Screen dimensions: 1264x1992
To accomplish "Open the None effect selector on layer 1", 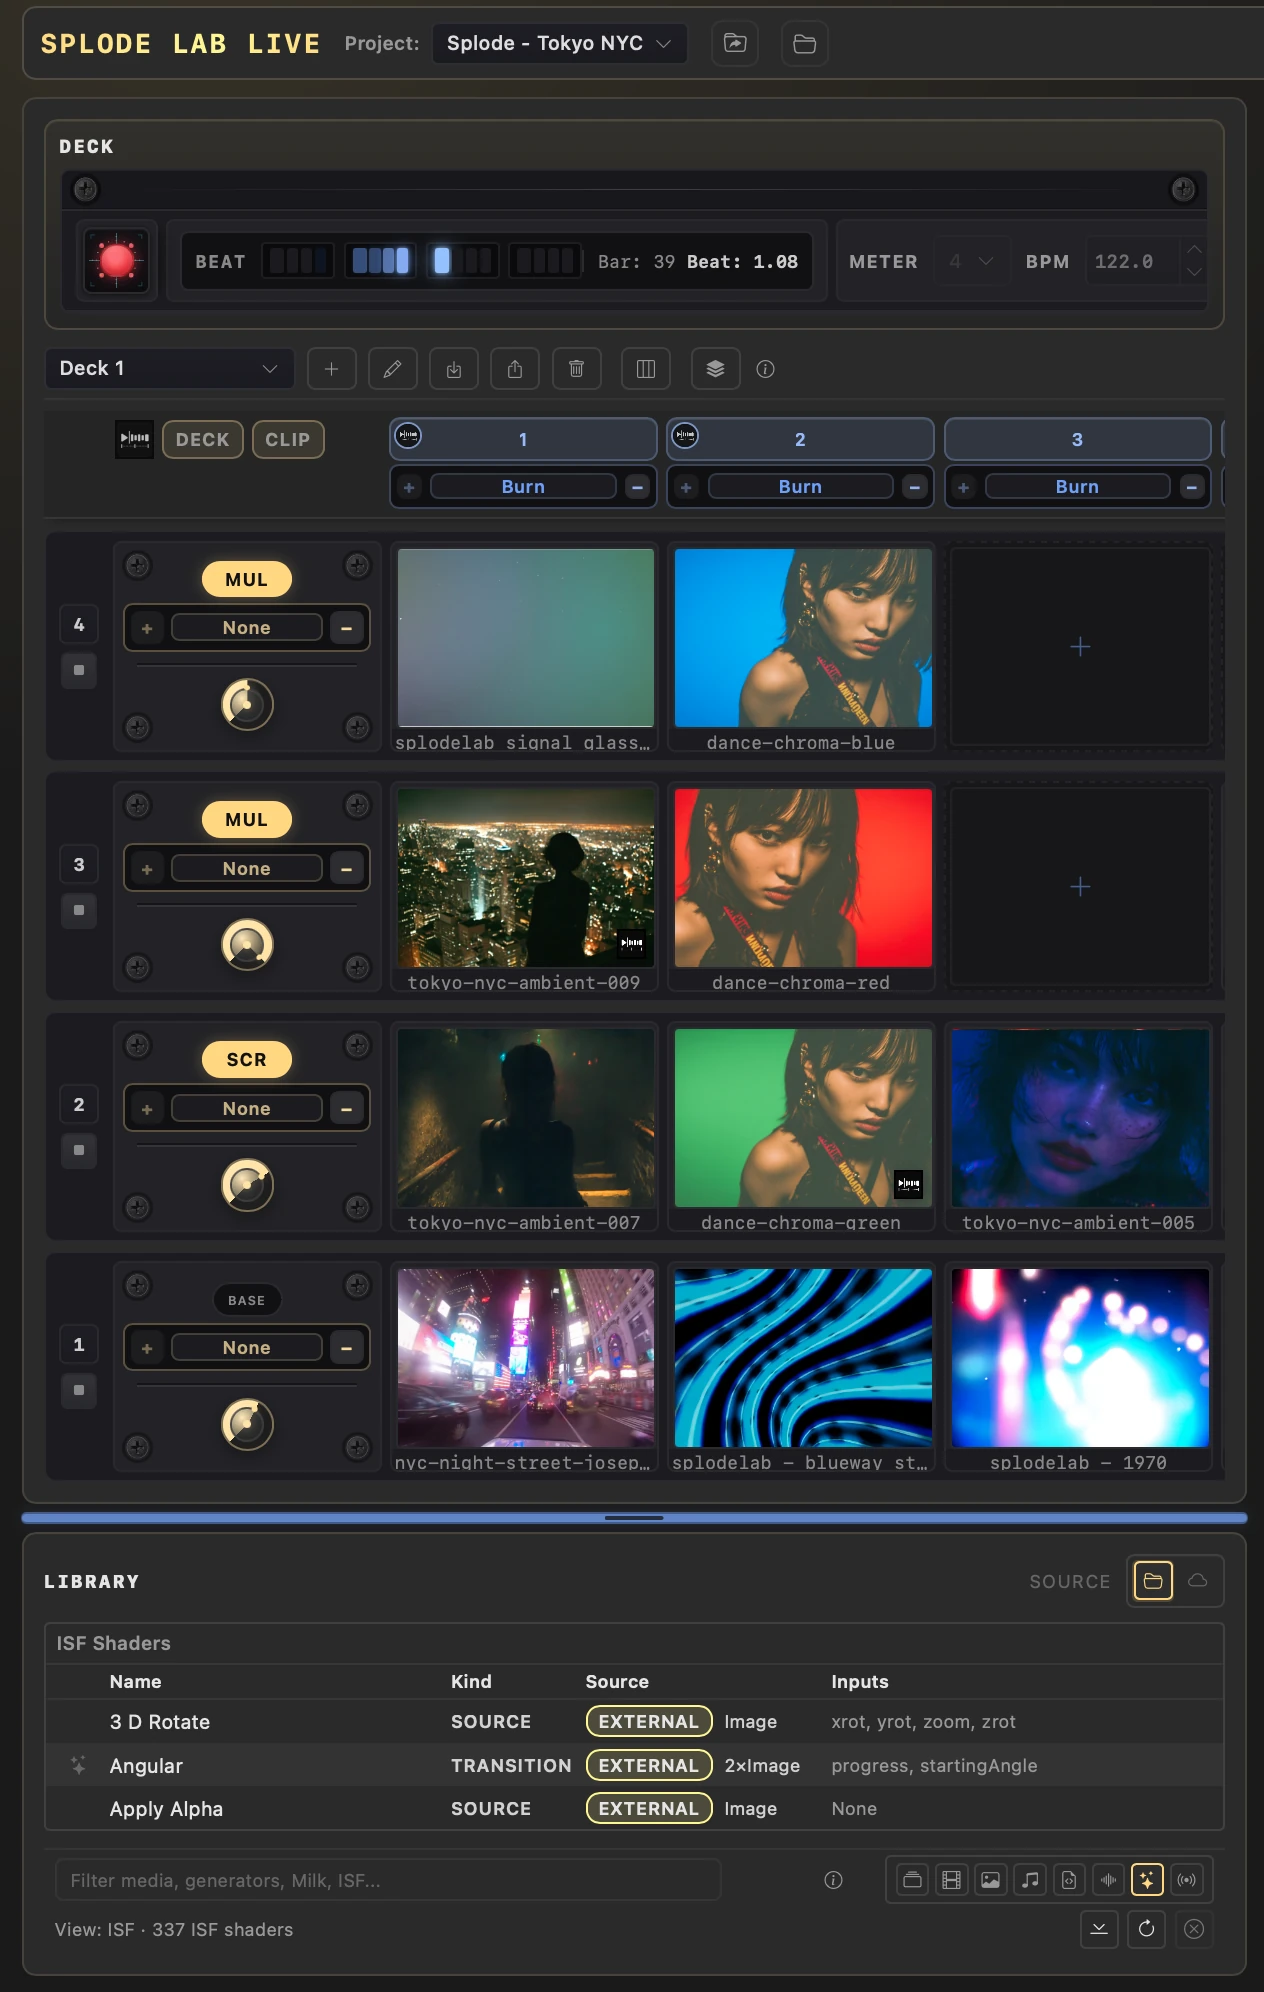I will [x=247, y=1347].
